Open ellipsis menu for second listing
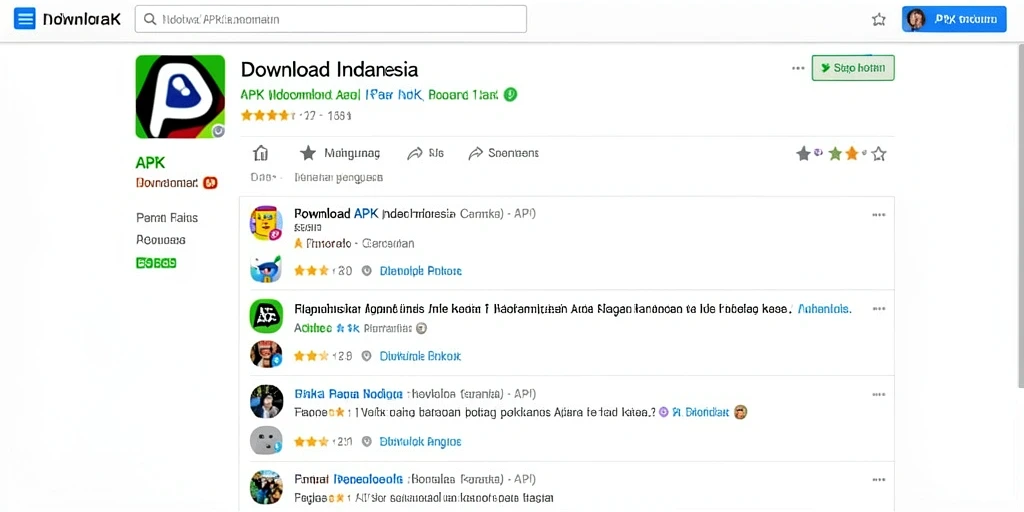Screen dimensions: 1024x512 click(x=879, y=309)
